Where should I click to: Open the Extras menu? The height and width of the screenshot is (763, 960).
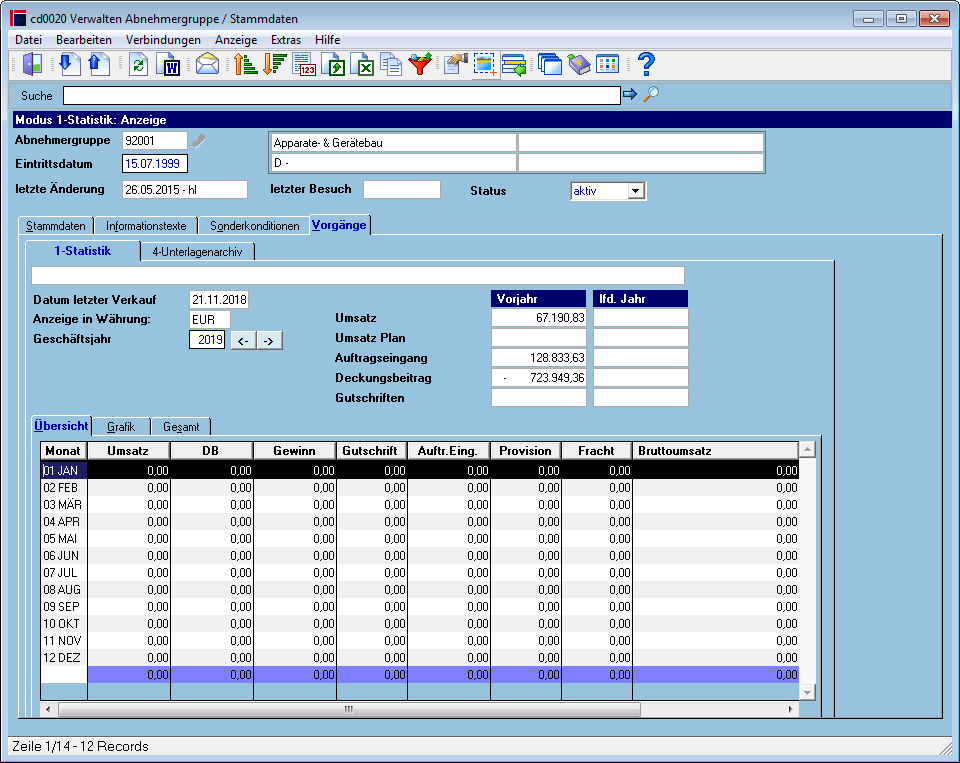coord(286,40)
